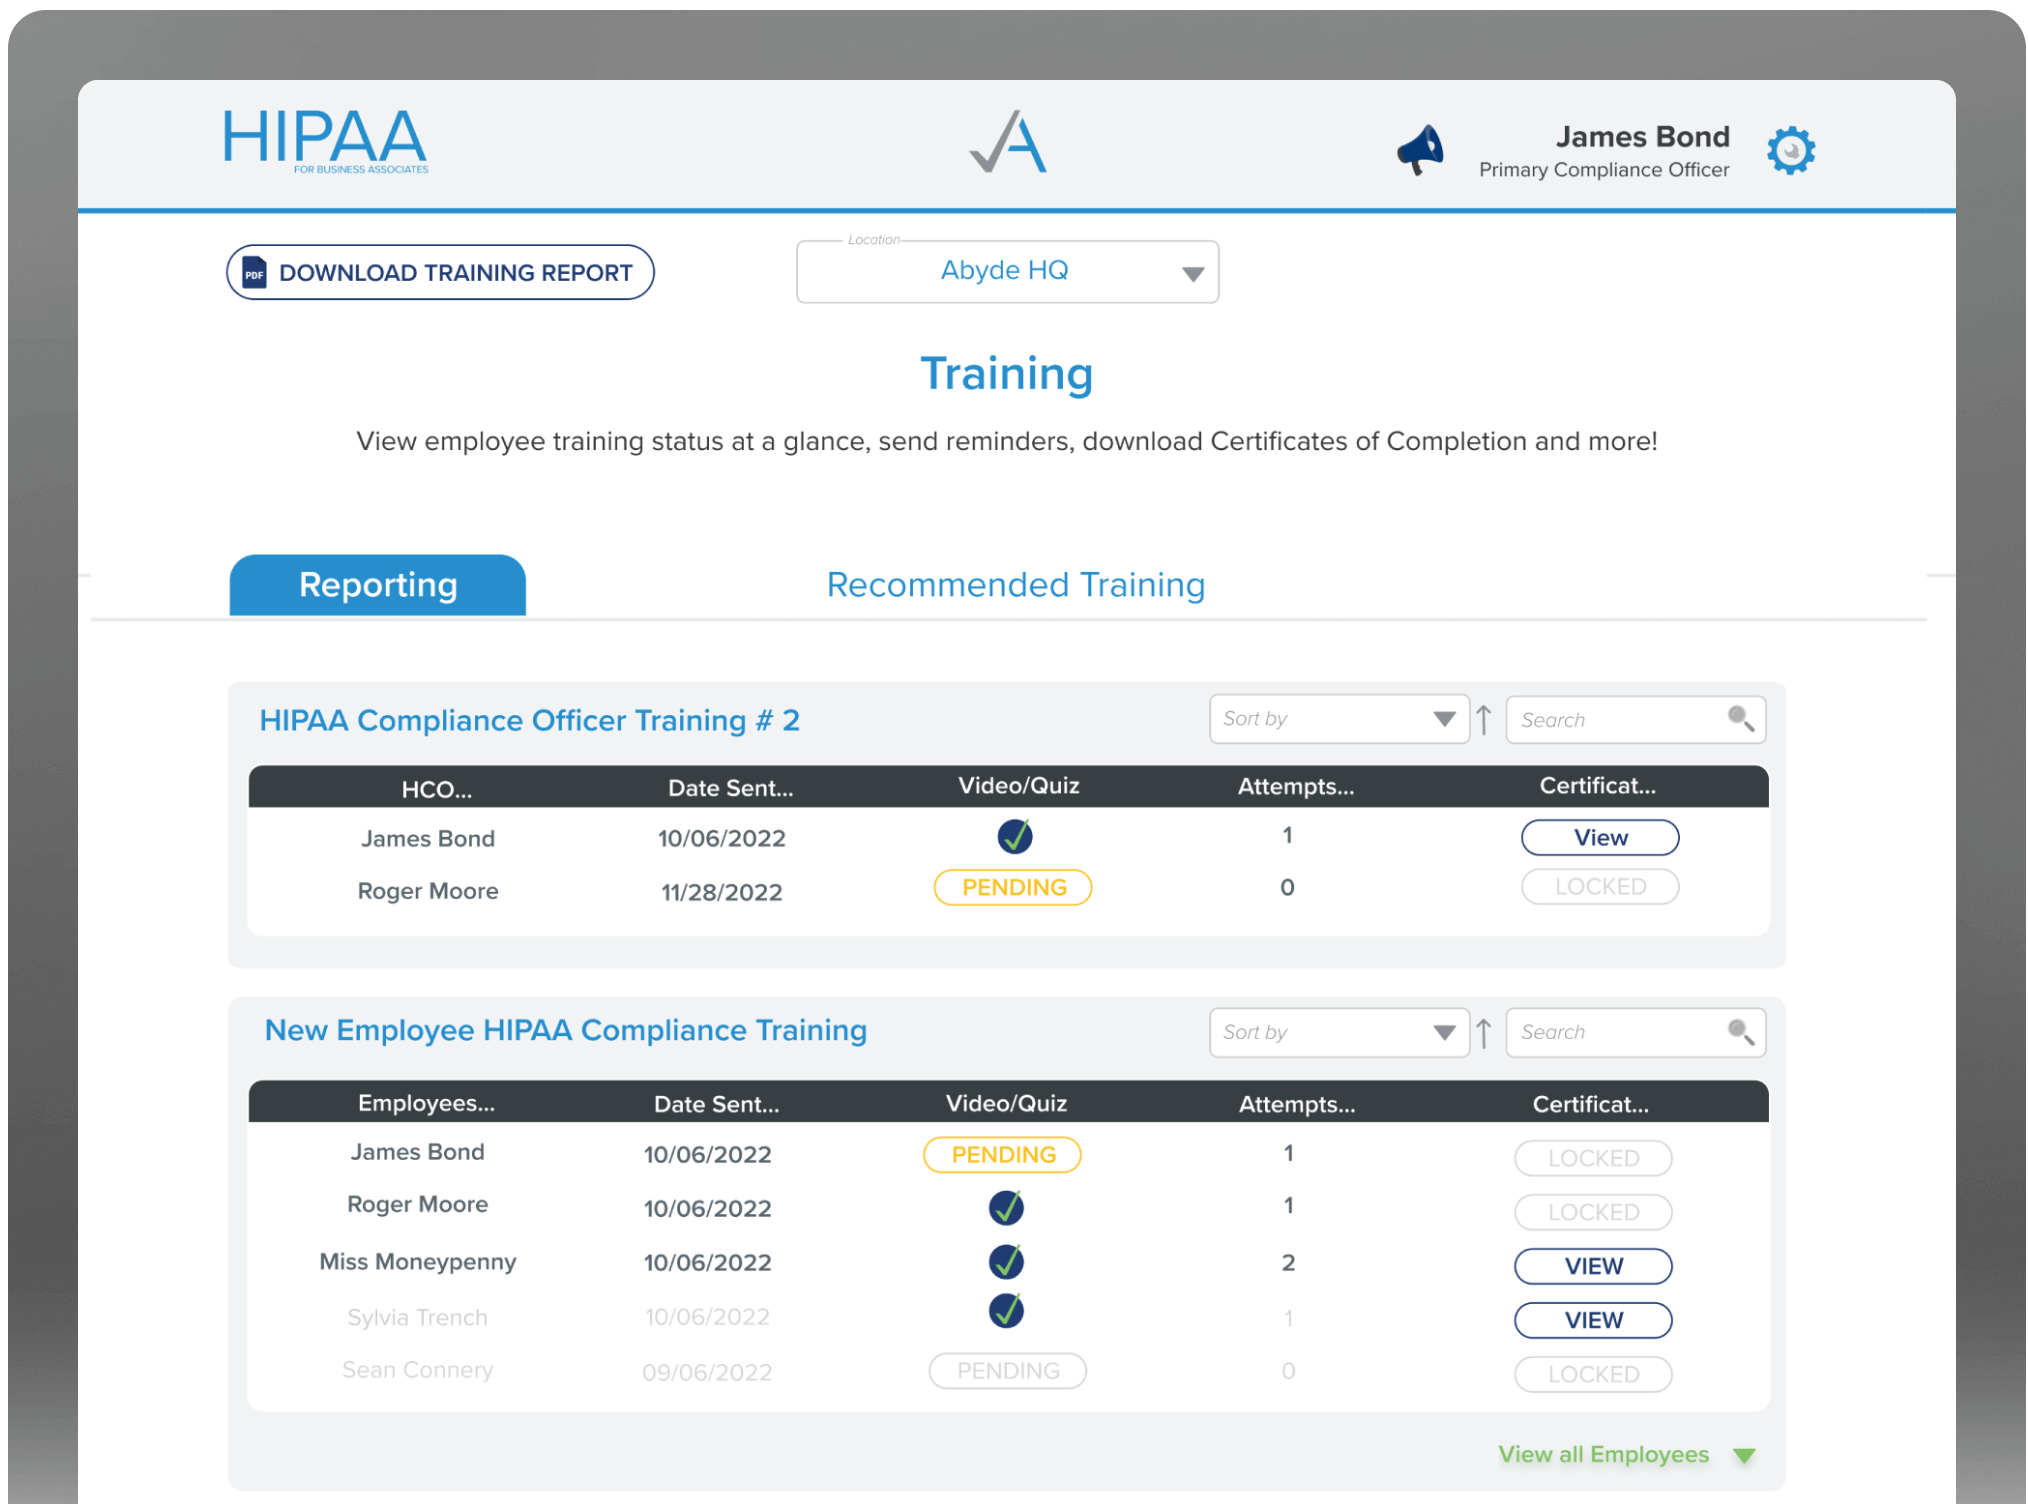
Task: Click PENDING status for Sean Connery
Action: (x=1007, y=1371)
